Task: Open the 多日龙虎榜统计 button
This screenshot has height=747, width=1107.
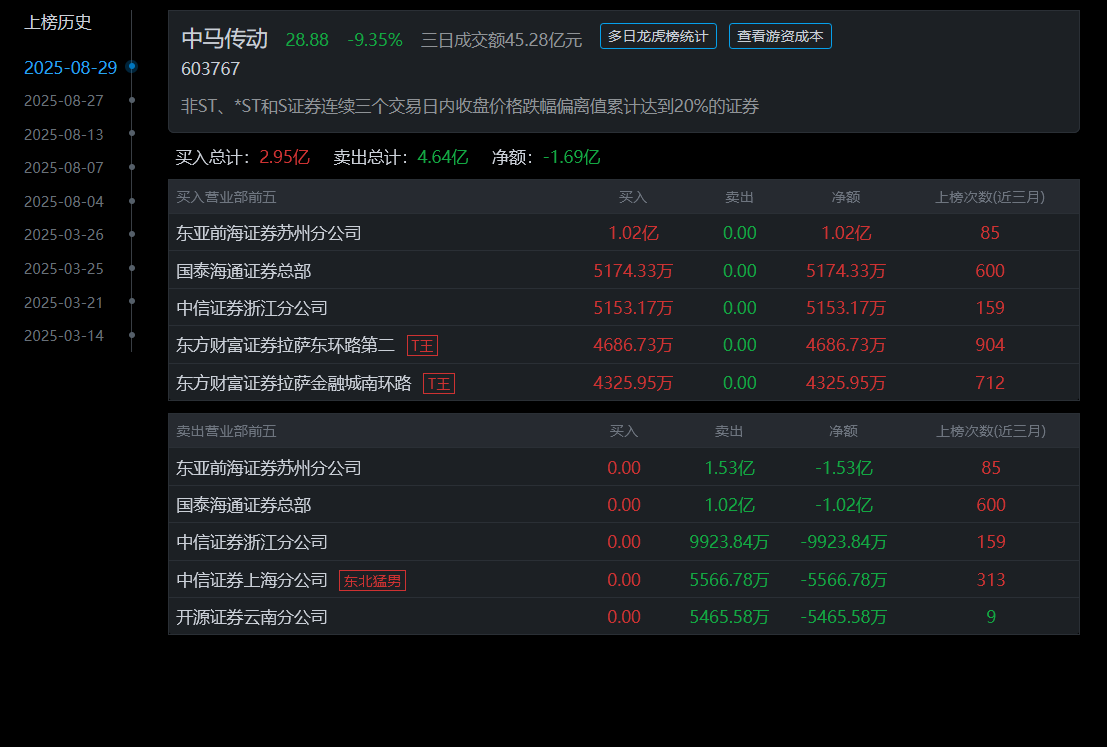Action: 658,36
